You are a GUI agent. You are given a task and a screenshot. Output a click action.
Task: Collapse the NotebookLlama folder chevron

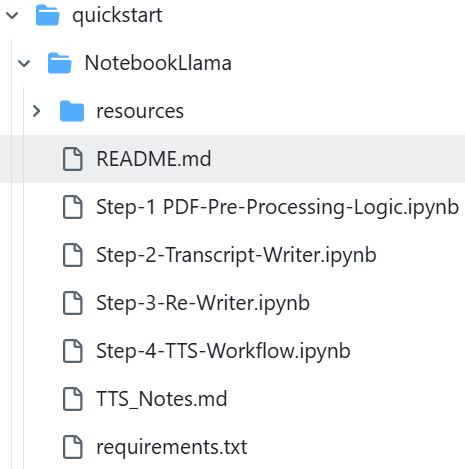(24, 63)
